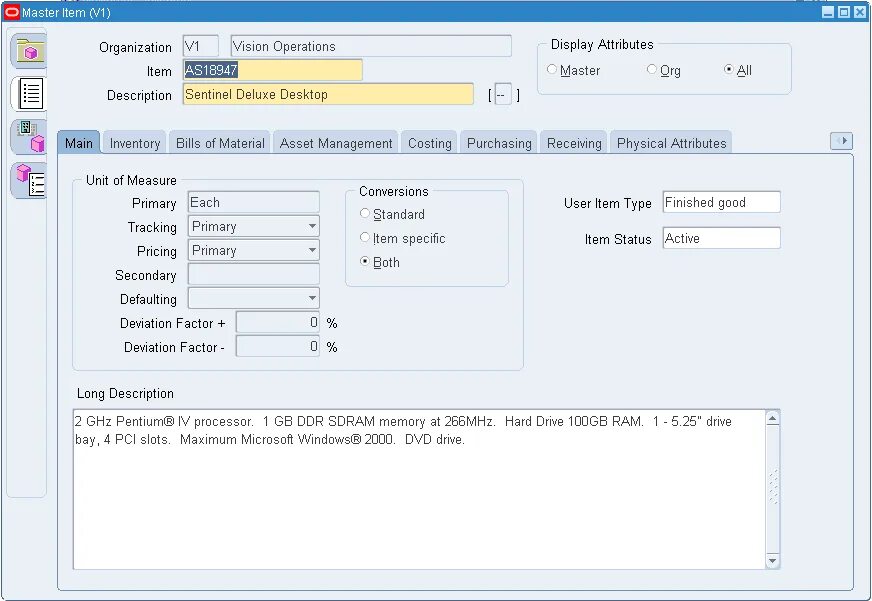The height and width of the screenshot is (601, 872).
Task: Select the All display attributes radio button
Action: coord(729,69)
